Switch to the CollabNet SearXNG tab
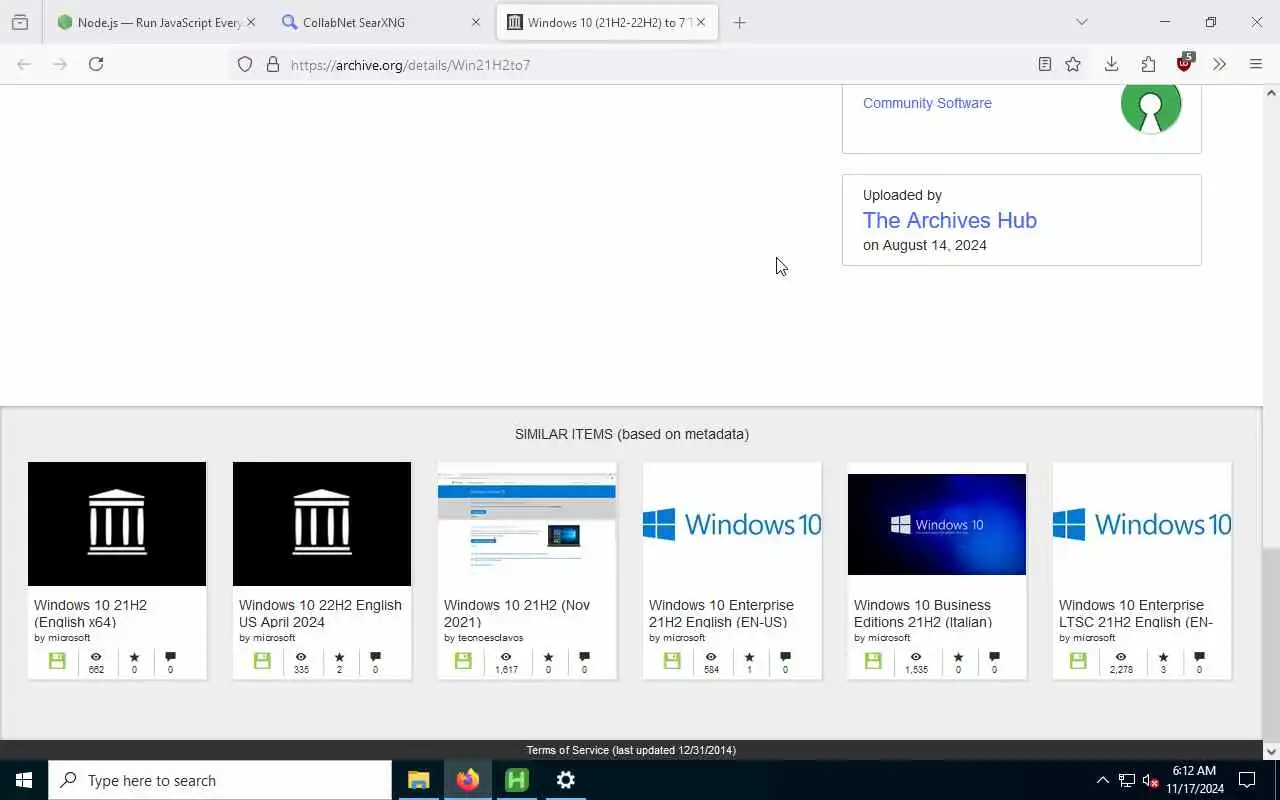This screenshot has width=1280, height=800. click(381, 22)
